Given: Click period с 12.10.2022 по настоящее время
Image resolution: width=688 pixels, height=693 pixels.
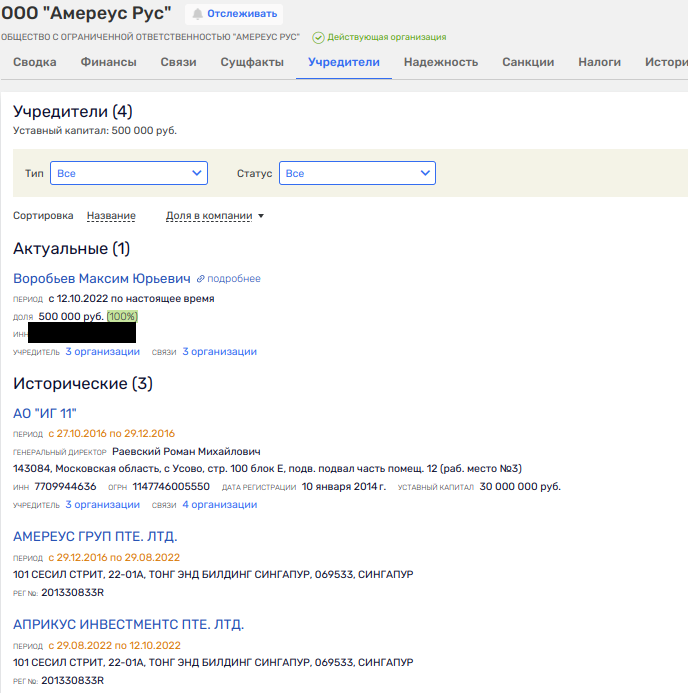Looking at the screenshot, I should click(131, 298).
